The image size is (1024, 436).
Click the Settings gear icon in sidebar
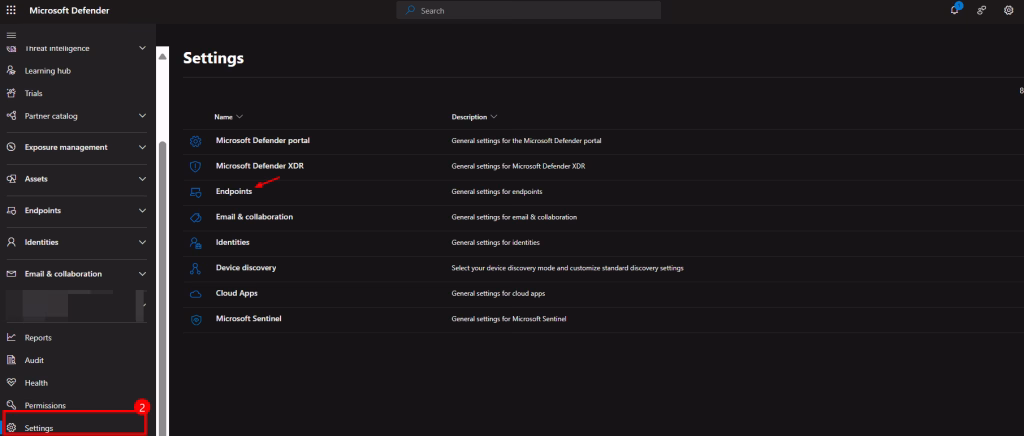click(11, 428)
